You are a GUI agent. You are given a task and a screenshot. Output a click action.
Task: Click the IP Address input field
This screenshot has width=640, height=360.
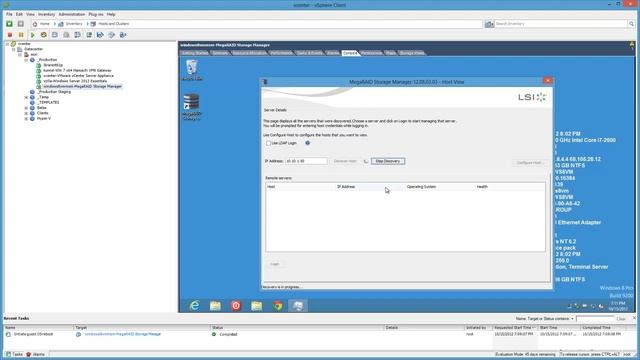pos(307,161)
